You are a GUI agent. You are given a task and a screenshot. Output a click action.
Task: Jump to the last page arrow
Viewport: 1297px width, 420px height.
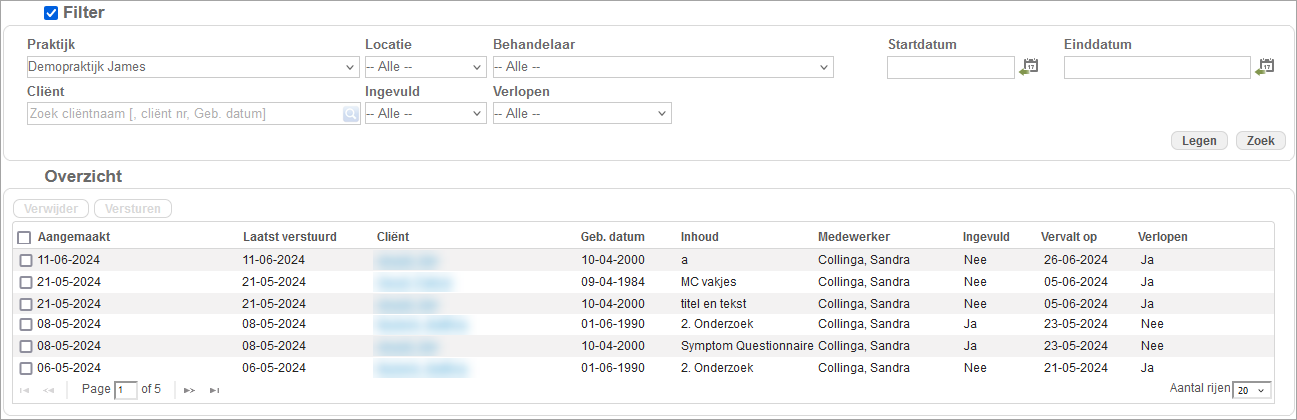(214, 390)
